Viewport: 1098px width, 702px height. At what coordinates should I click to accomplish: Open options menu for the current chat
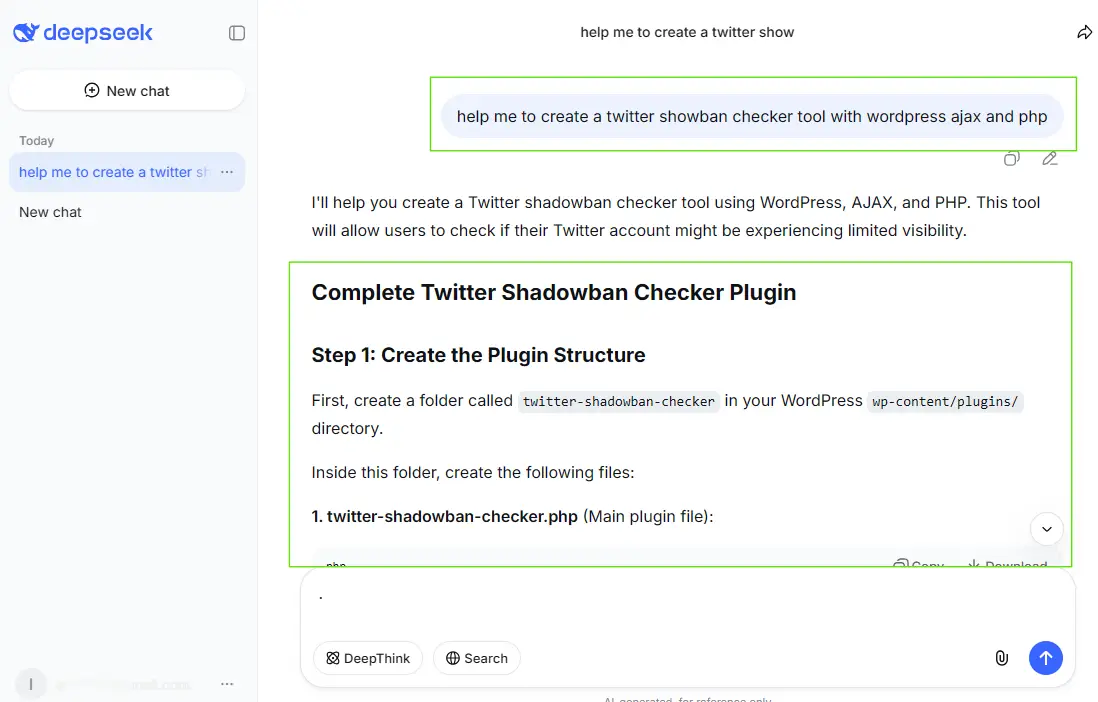pyautogui.click(x=227, y=172)
